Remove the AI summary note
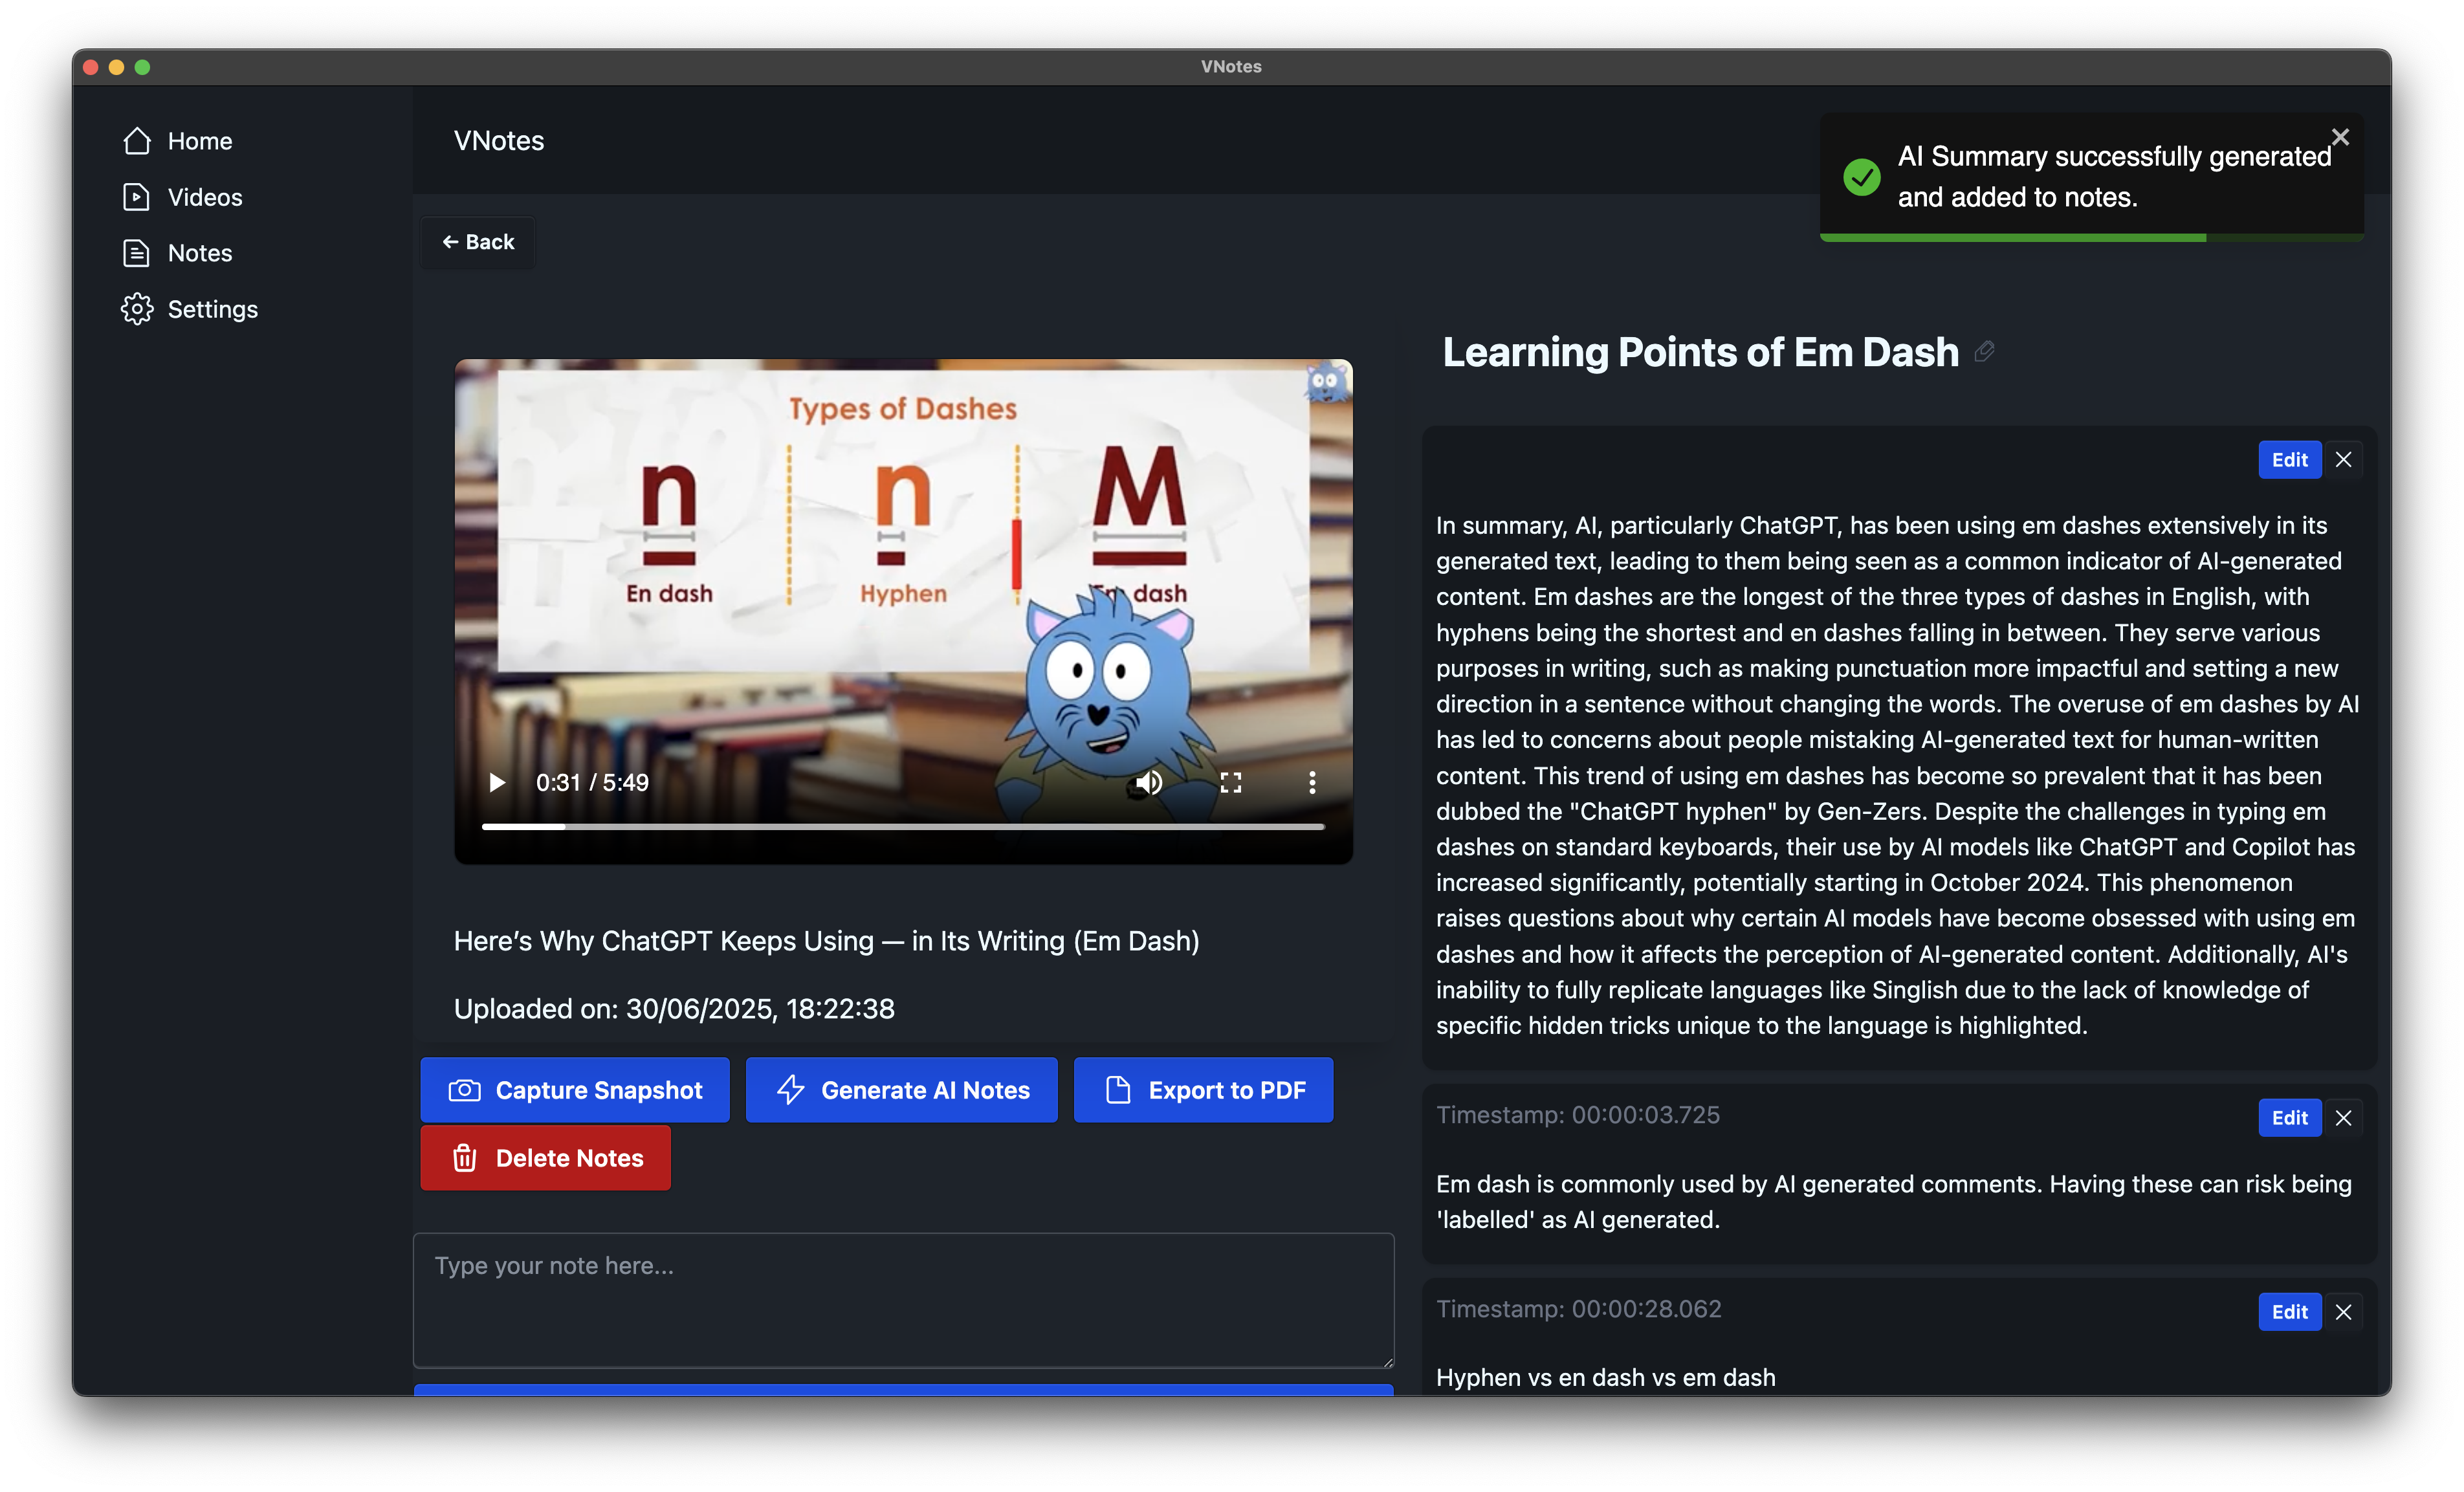The height and width of the screenshot is (1492, 2464). pos(2343,460)
